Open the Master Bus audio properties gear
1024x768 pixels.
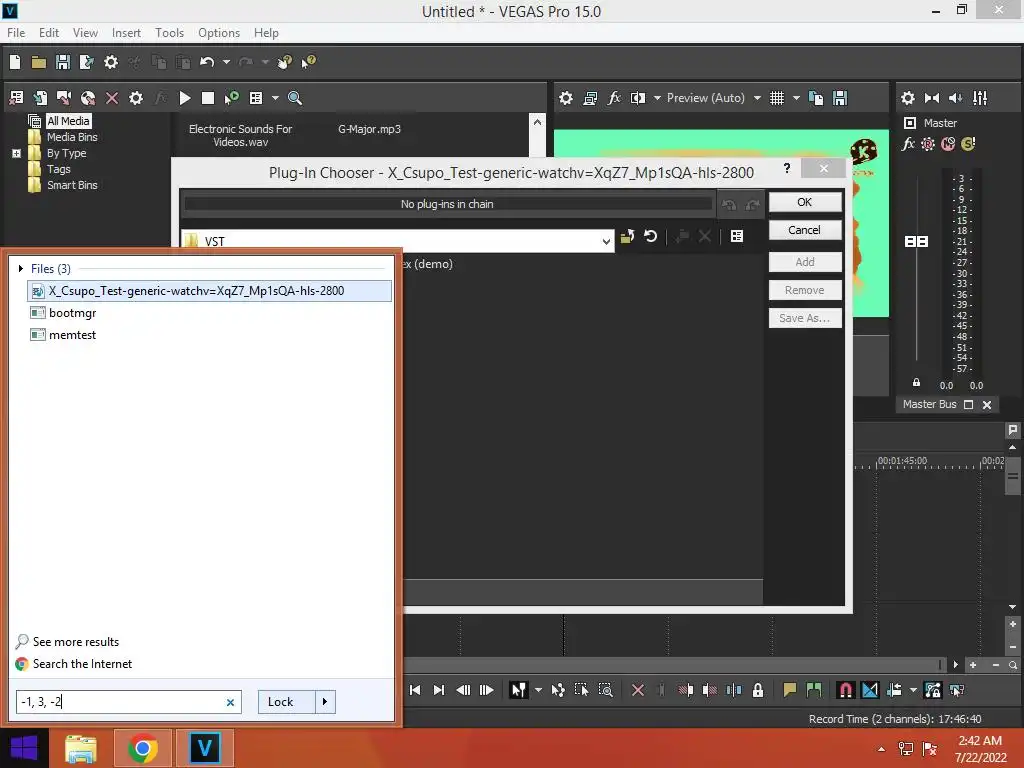point(908,98)
